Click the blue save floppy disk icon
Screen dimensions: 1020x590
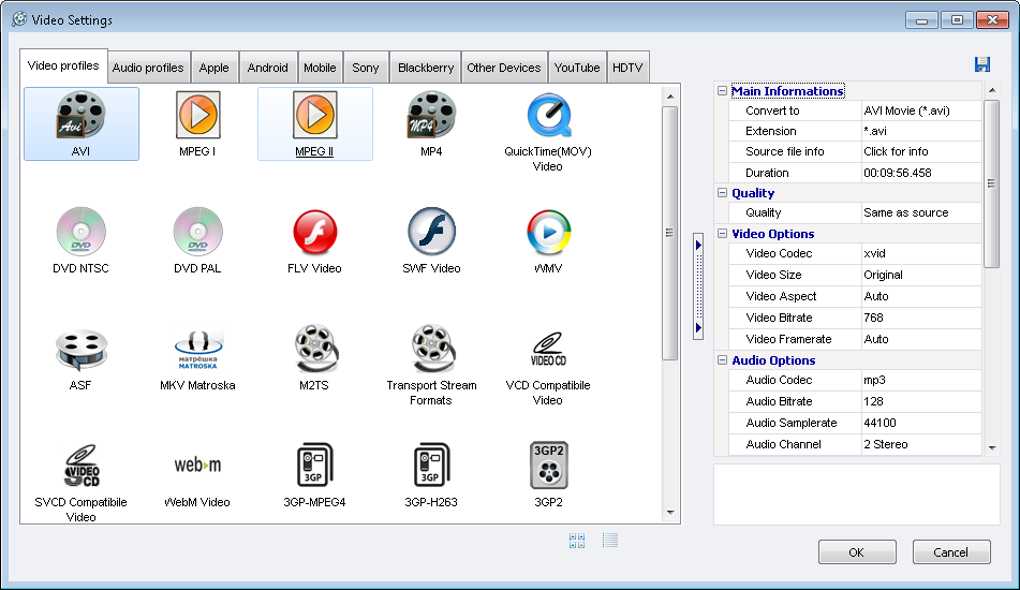point(982,64)
